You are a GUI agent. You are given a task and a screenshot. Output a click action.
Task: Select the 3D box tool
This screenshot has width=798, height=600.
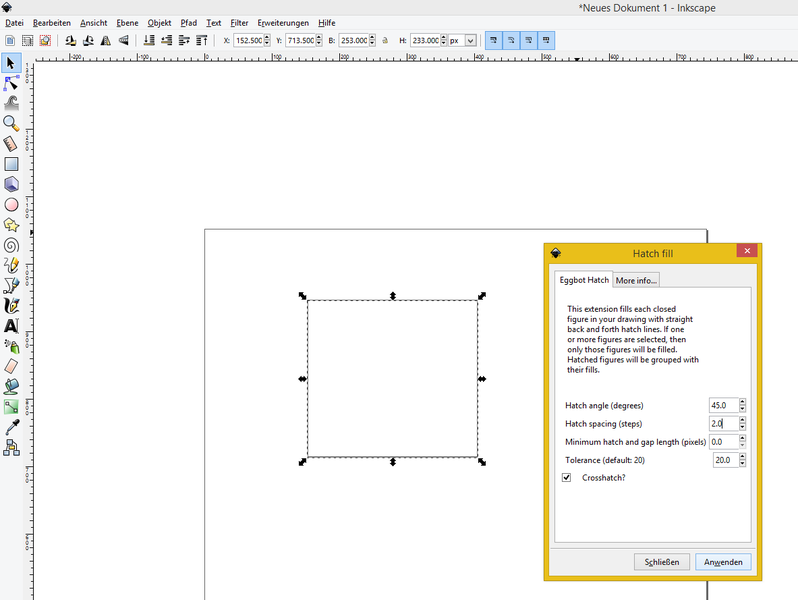point(11,184)
